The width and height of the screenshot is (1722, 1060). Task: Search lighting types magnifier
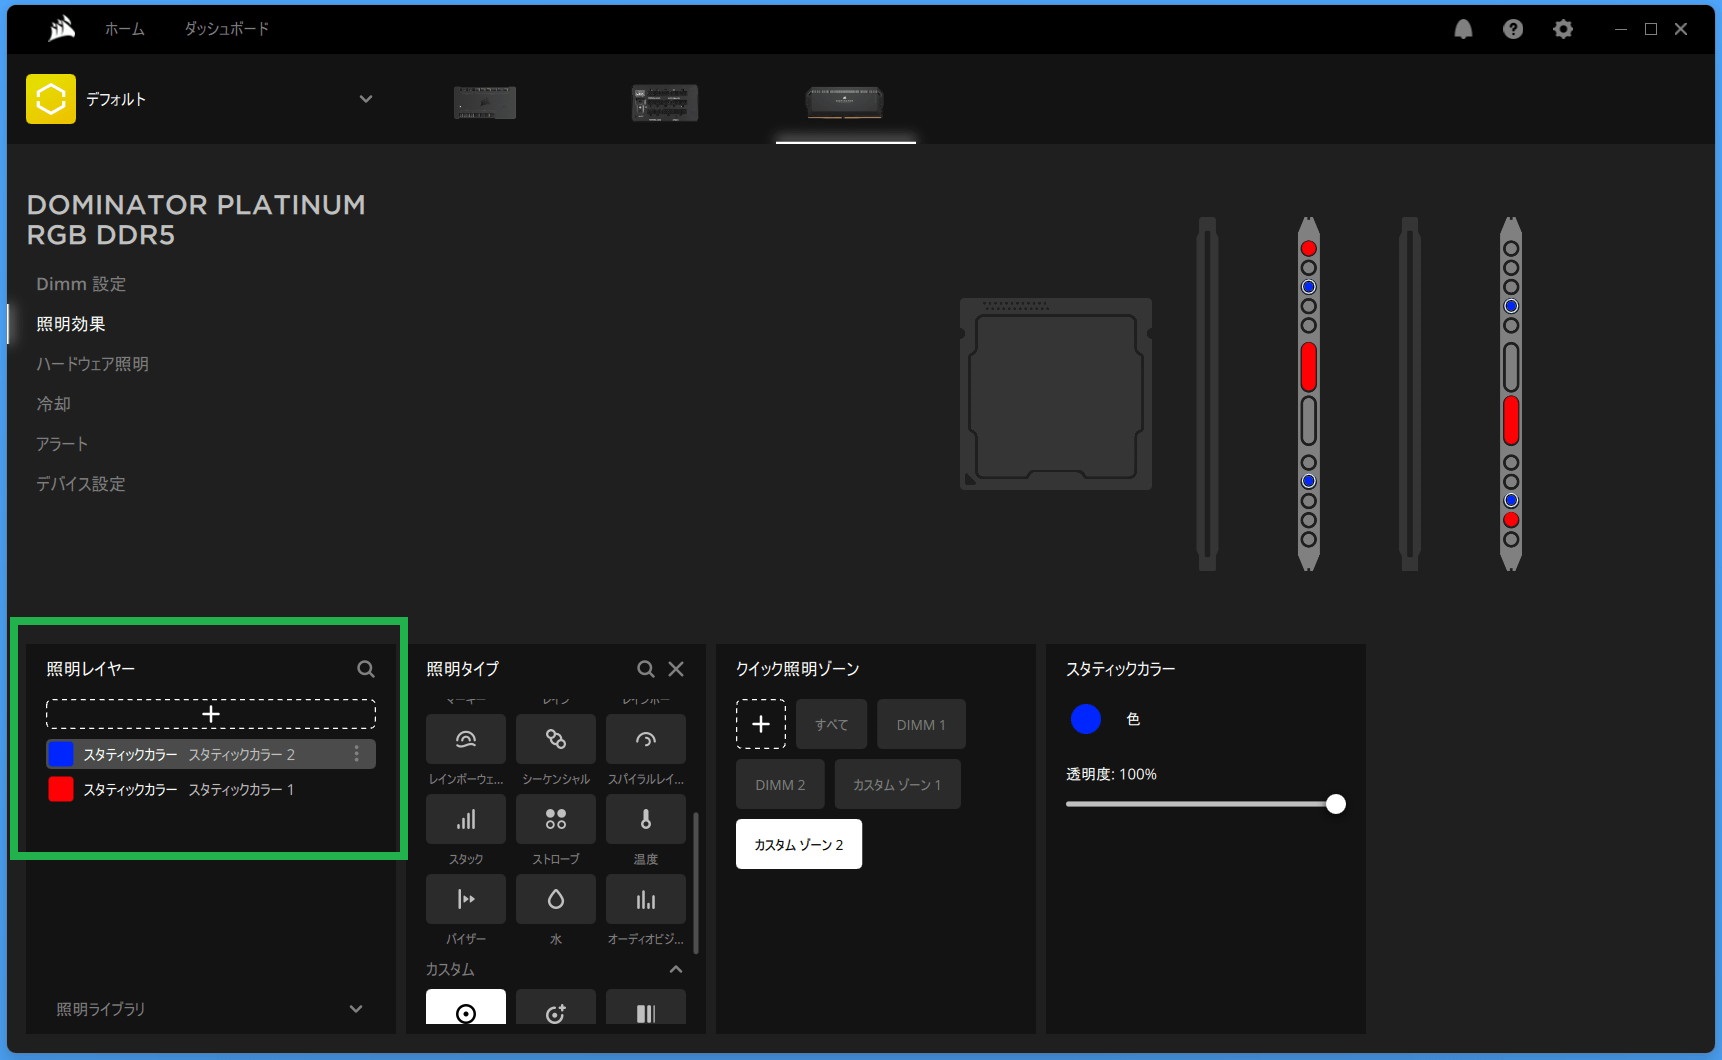click(x=646, y=669)
